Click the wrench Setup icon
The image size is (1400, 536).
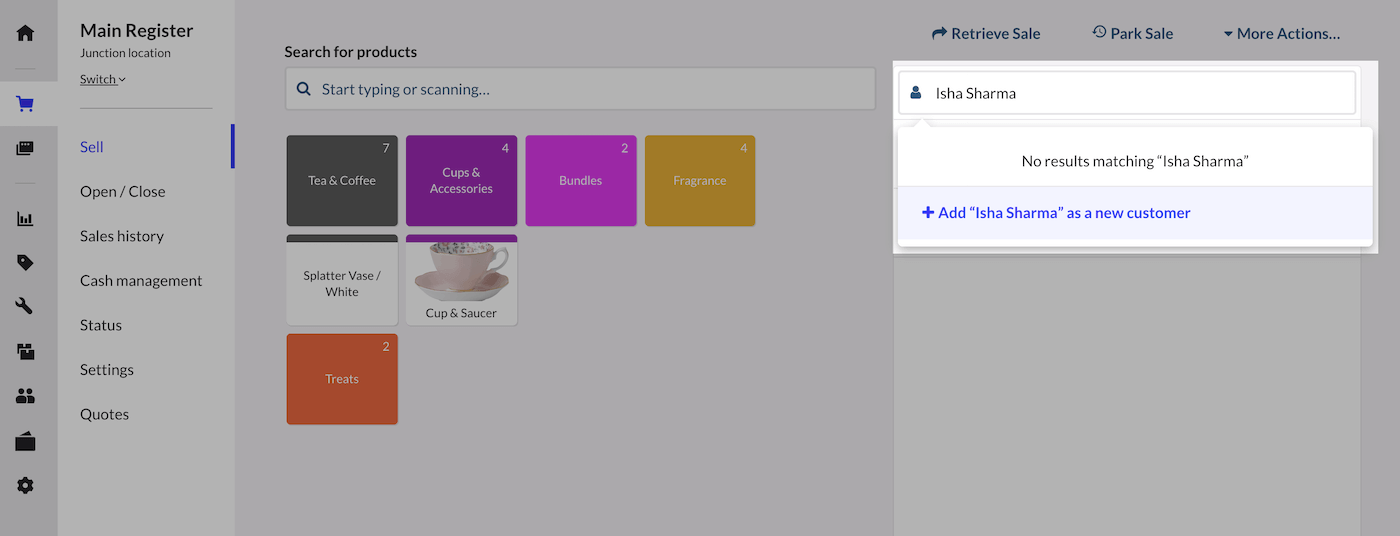(25, 306)
